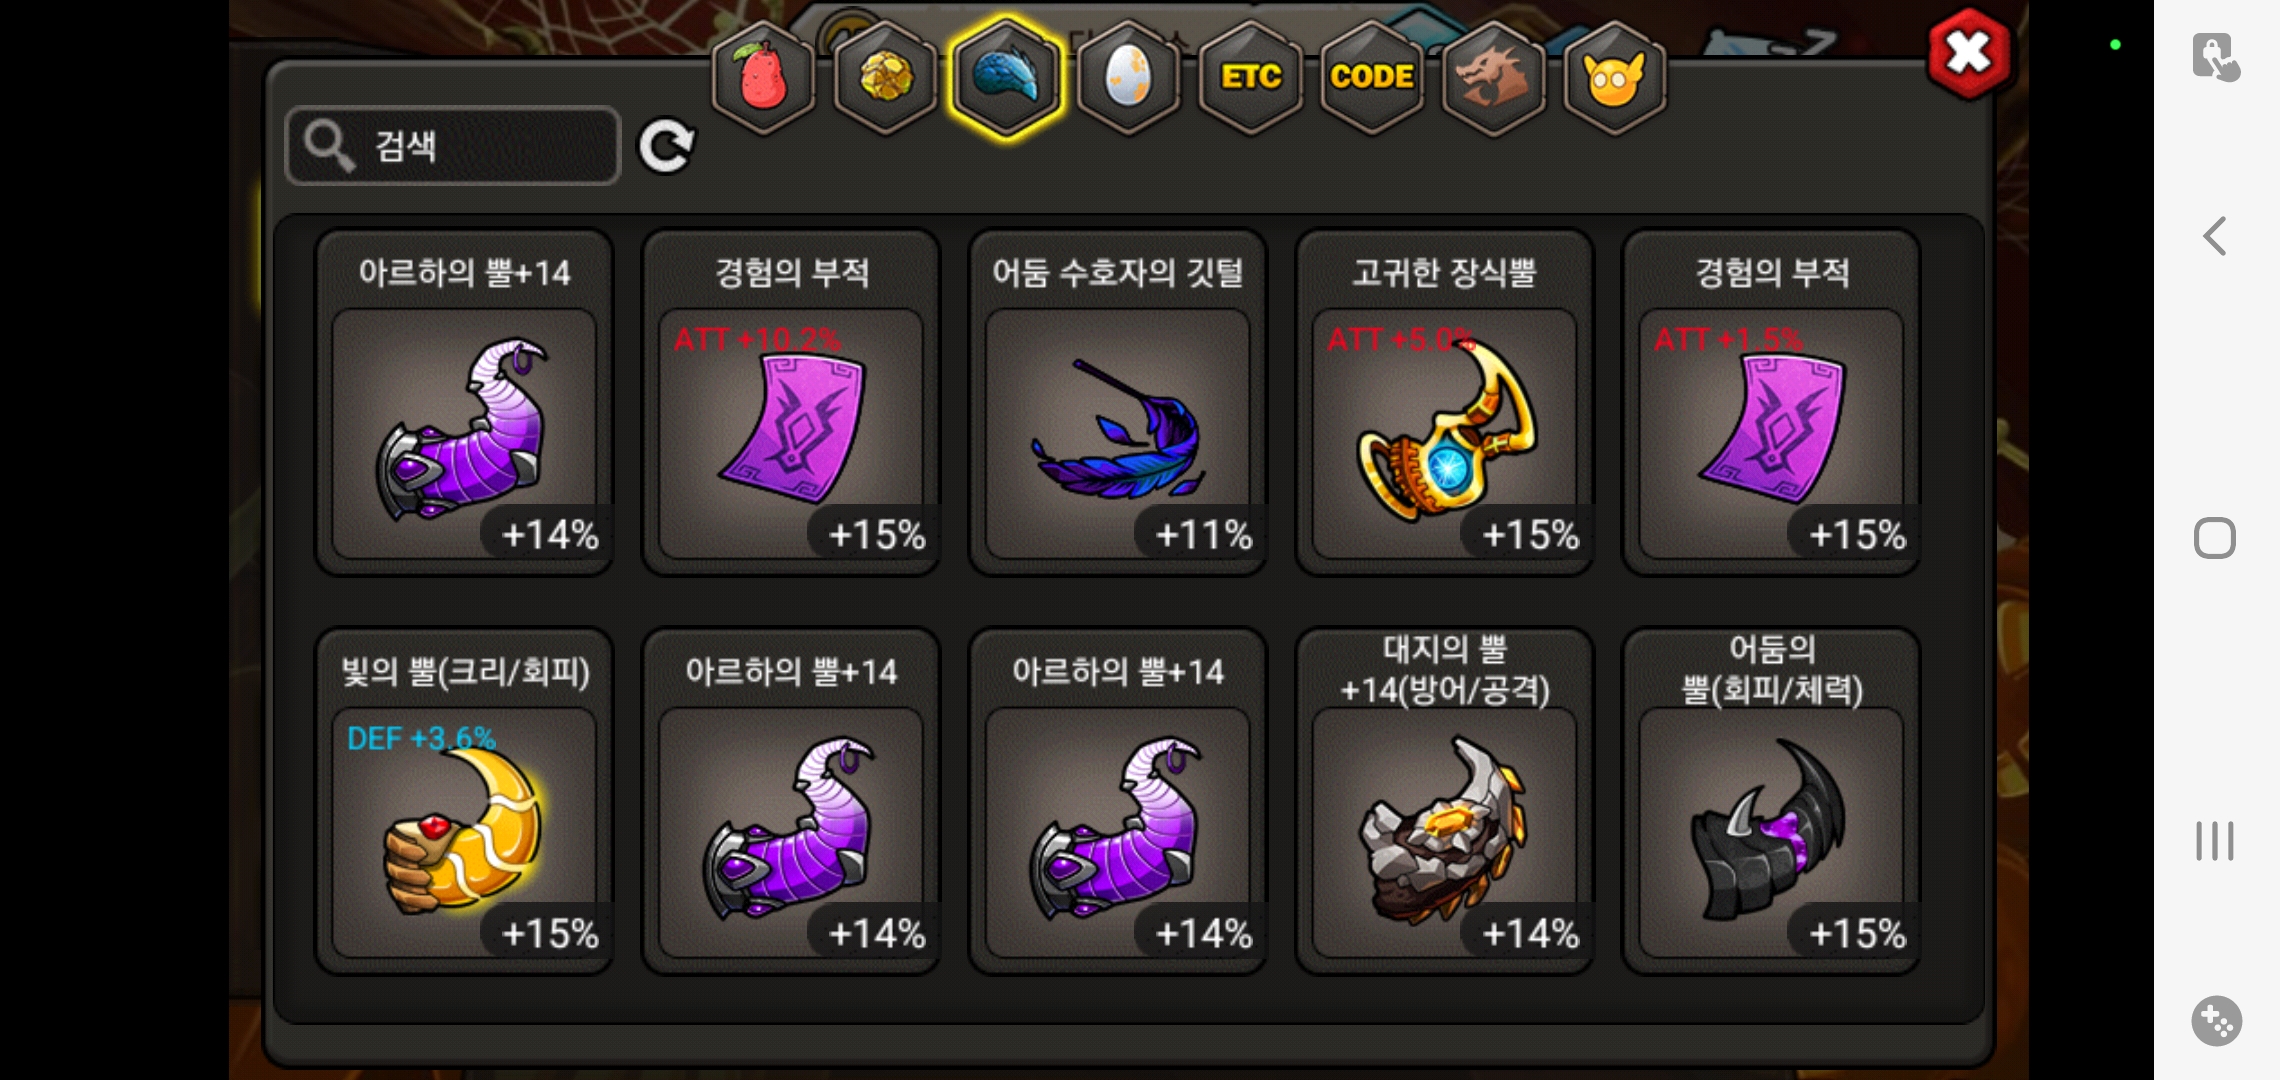
Task: Open the CODE tab
Action: point(1372,76)
